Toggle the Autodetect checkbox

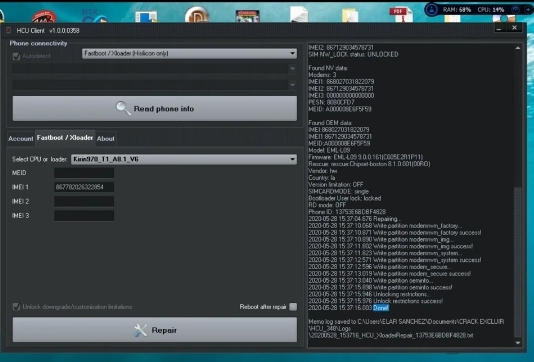tap(16, 56)
